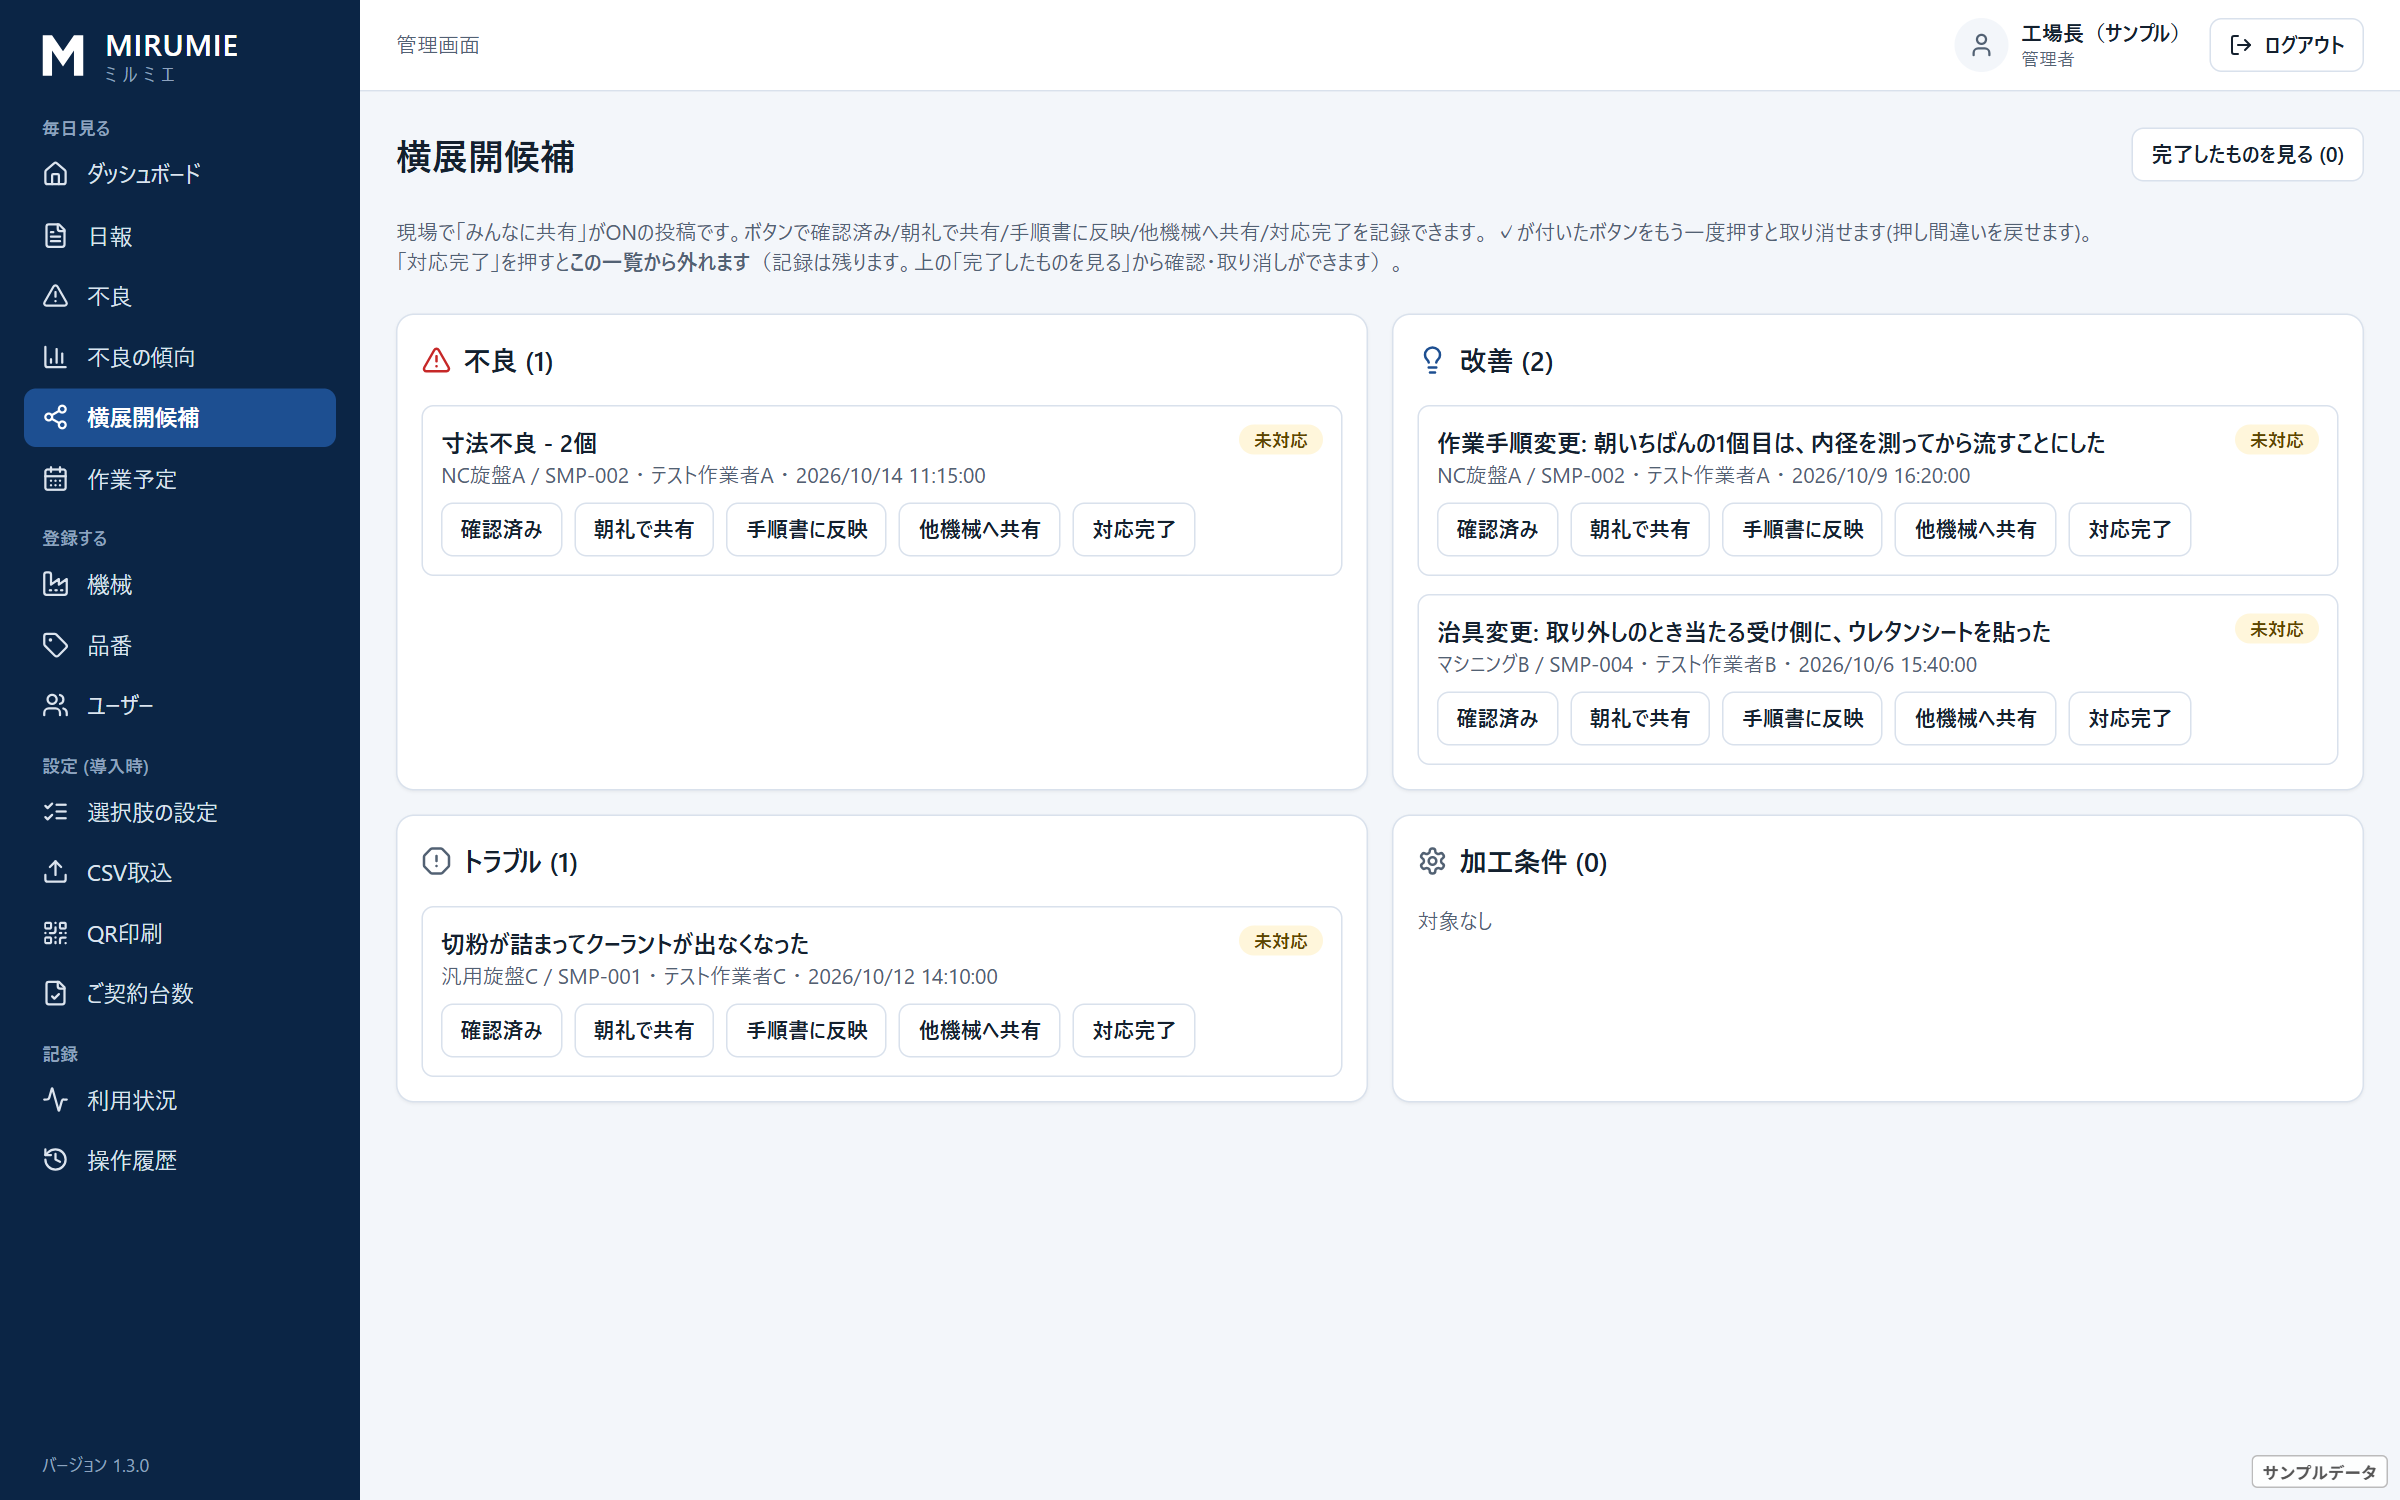Toggle 他機械へ共有 on the 治具変更 card

click(1975, 718)
